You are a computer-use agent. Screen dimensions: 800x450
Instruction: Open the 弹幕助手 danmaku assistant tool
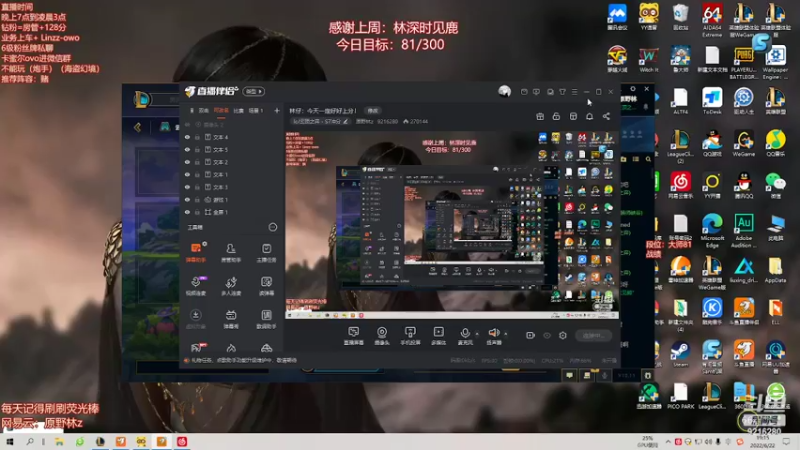coord(195,253)
